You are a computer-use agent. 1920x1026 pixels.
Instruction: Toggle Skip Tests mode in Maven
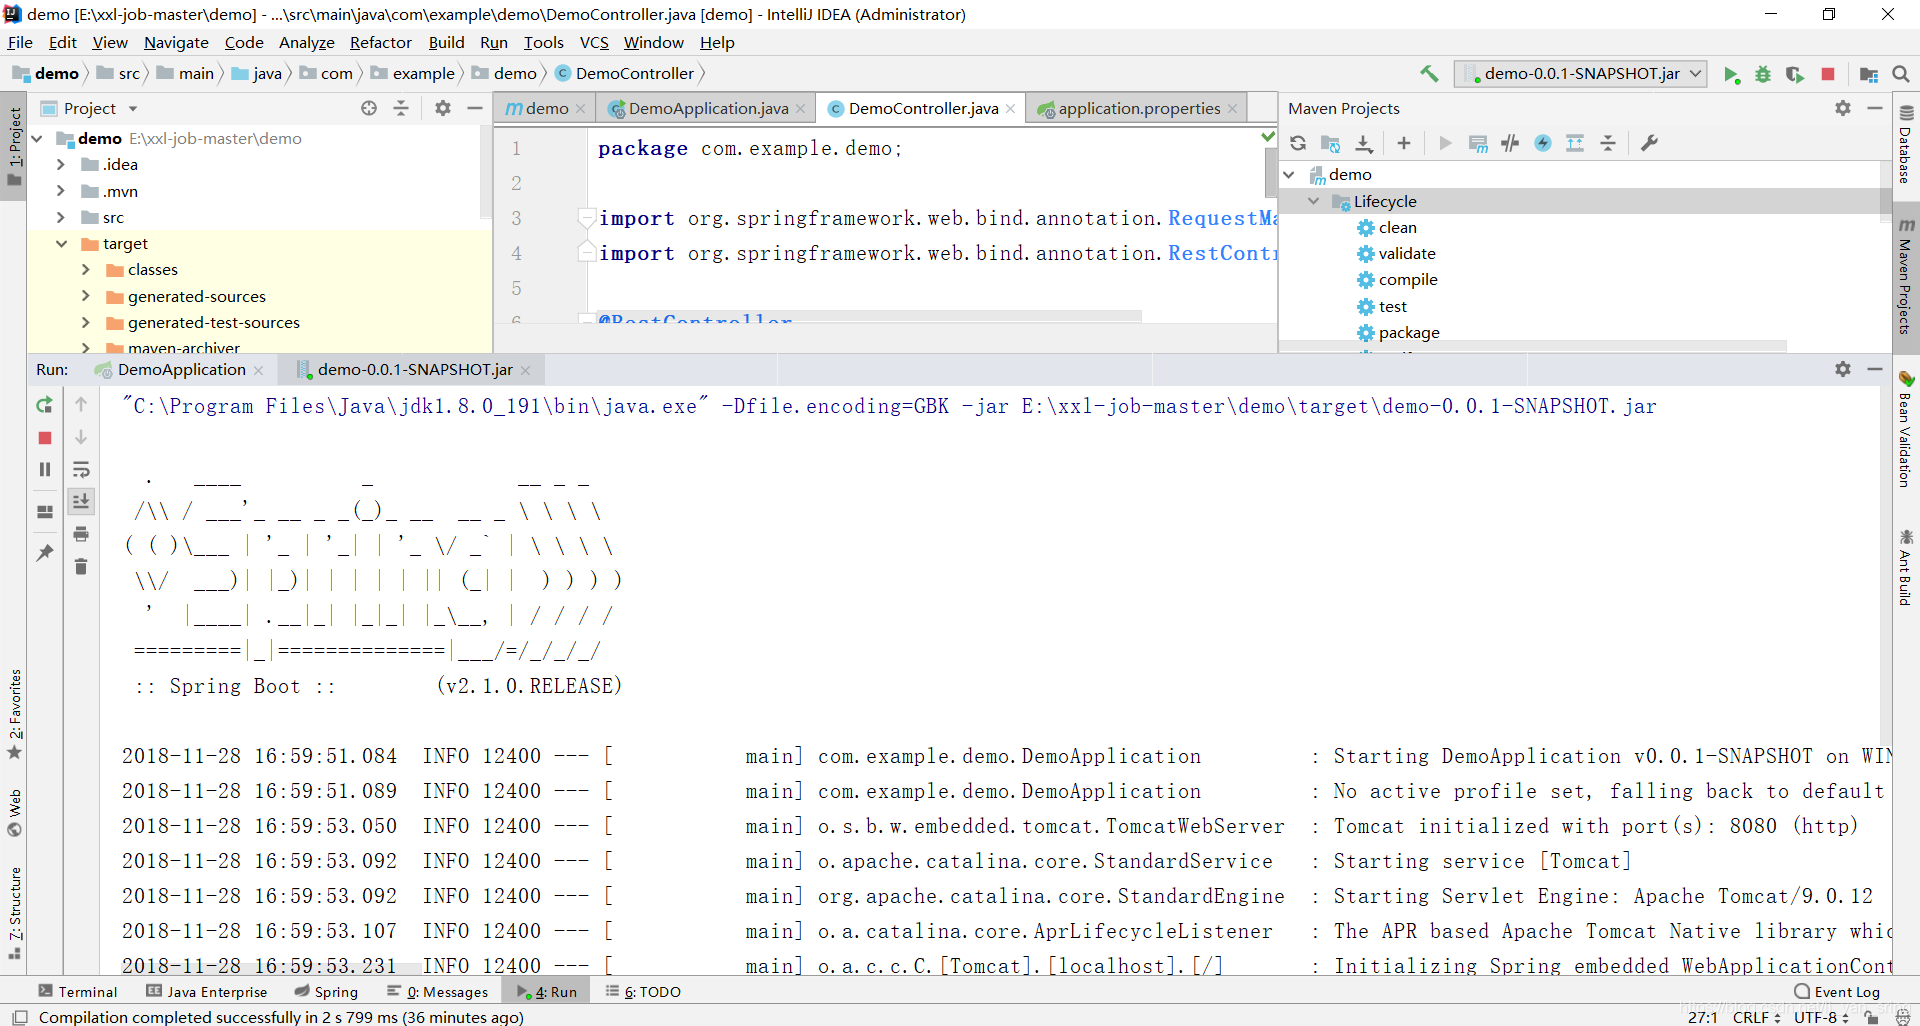(x=1543, y=143)
